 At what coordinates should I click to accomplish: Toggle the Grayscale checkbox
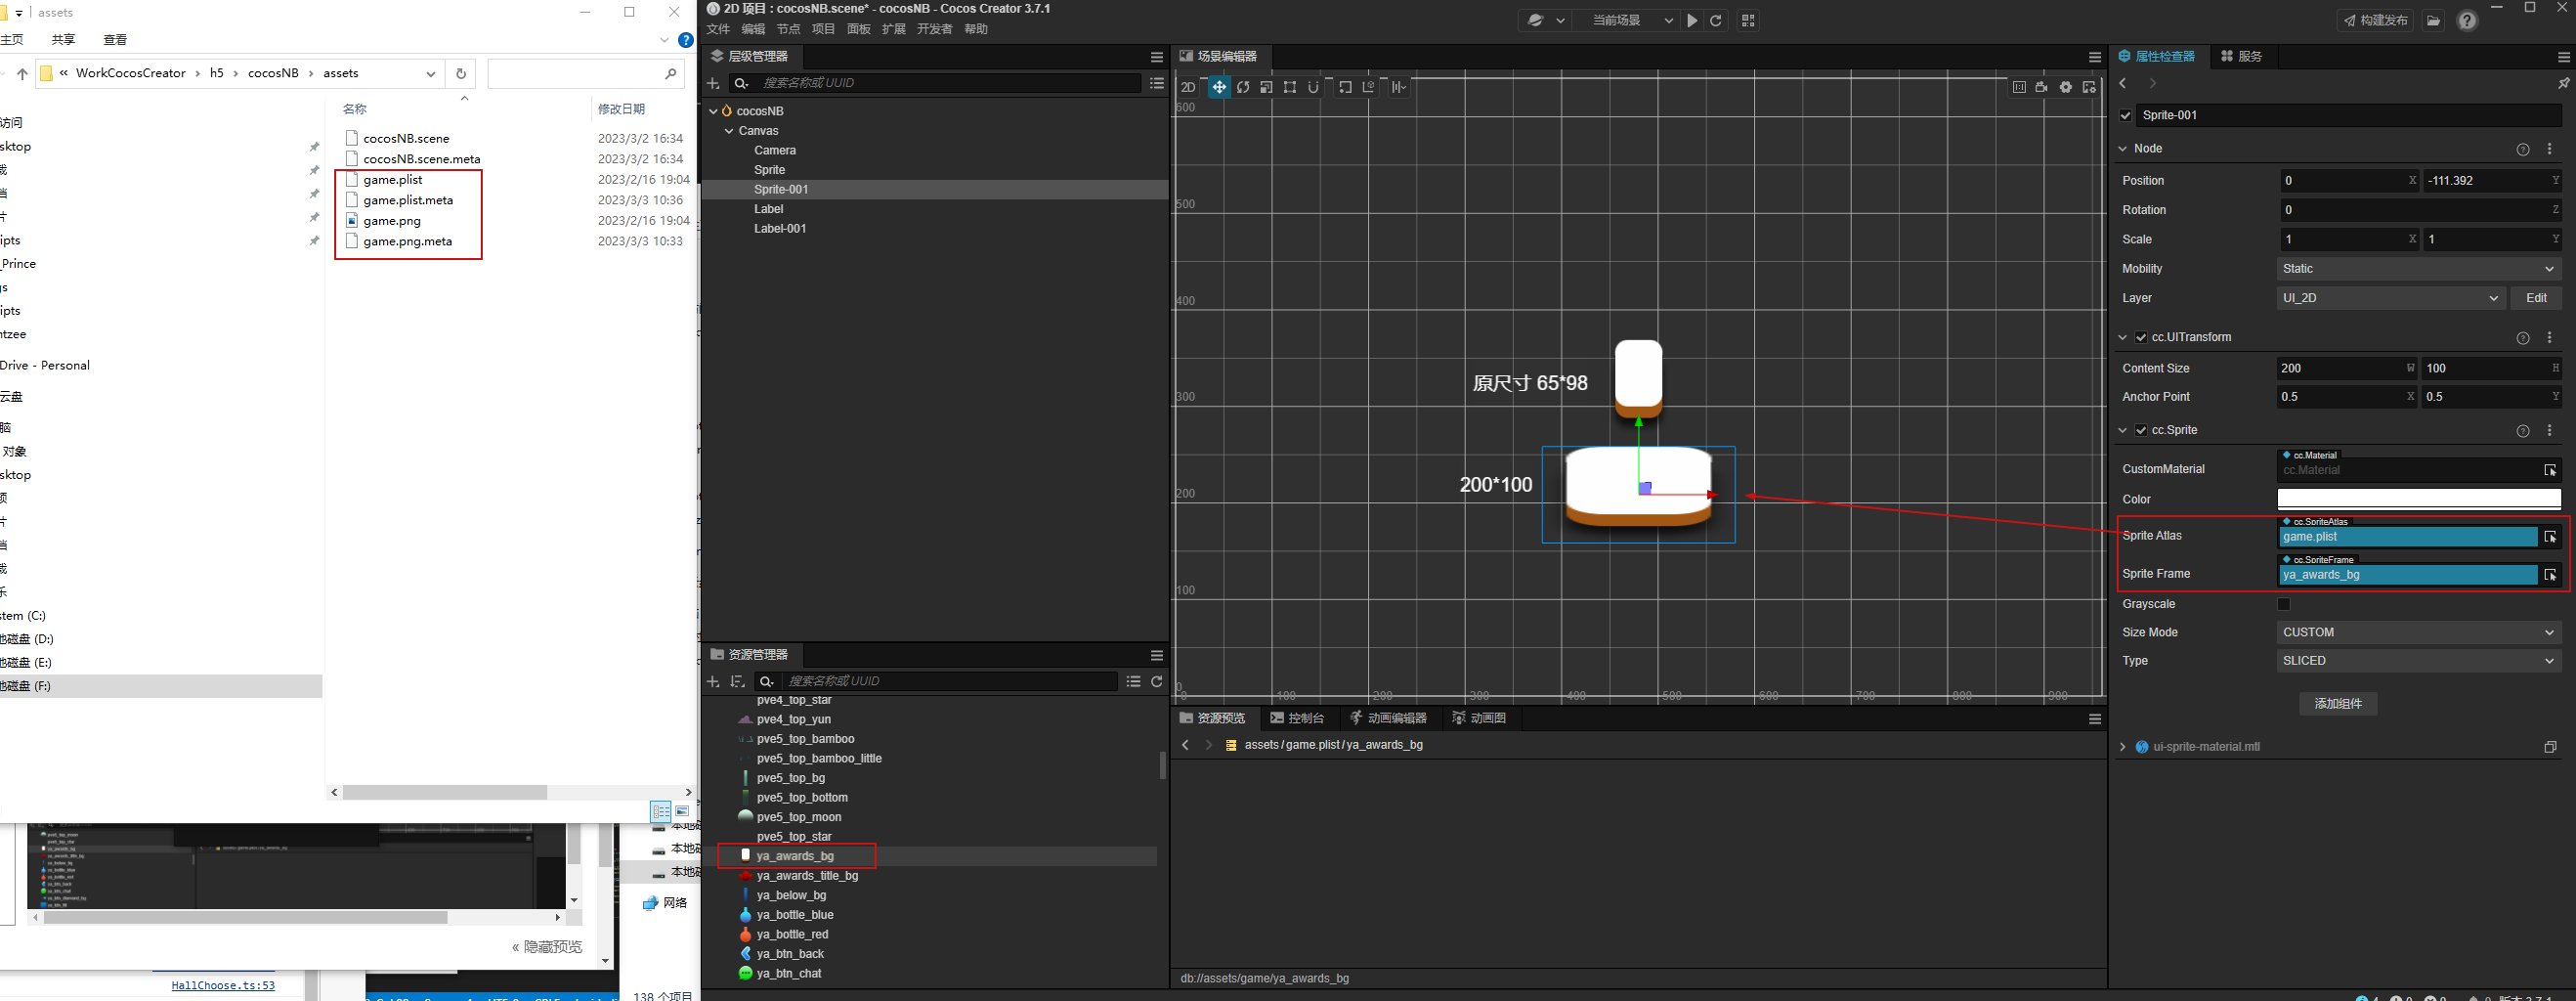point(2283,604)
